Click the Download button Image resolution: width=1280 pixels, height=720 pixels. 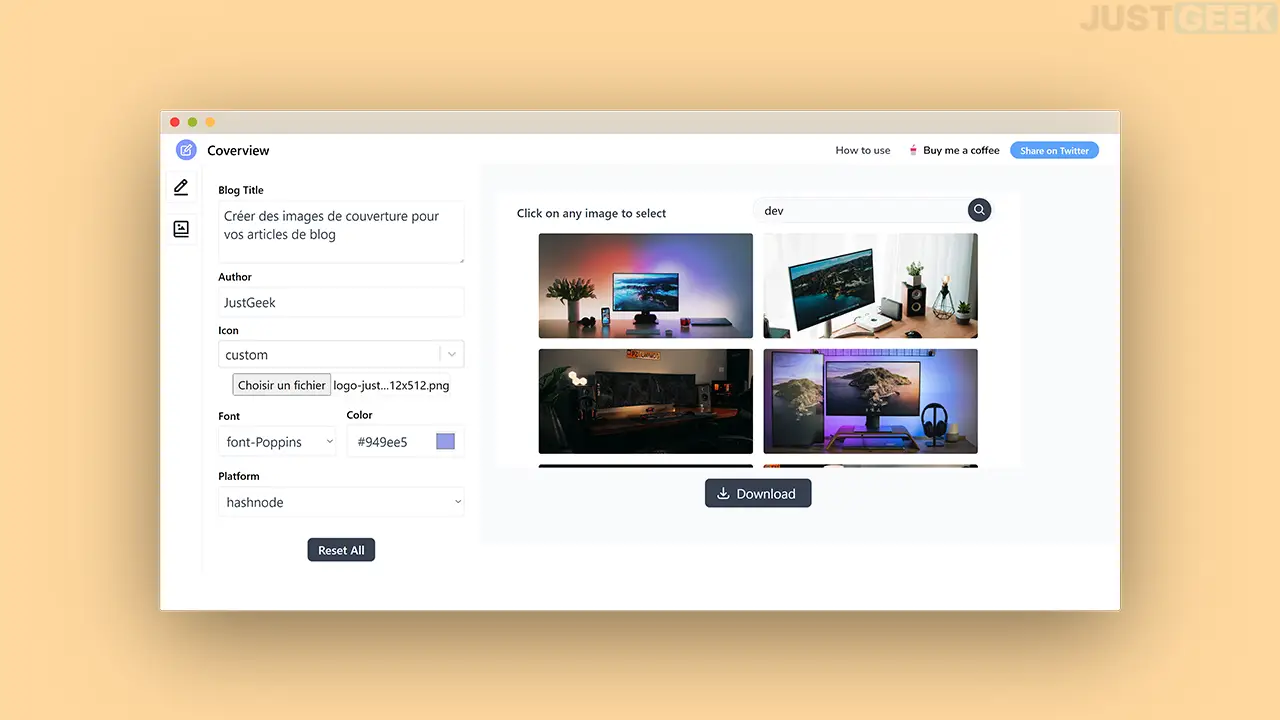point(758,493)
